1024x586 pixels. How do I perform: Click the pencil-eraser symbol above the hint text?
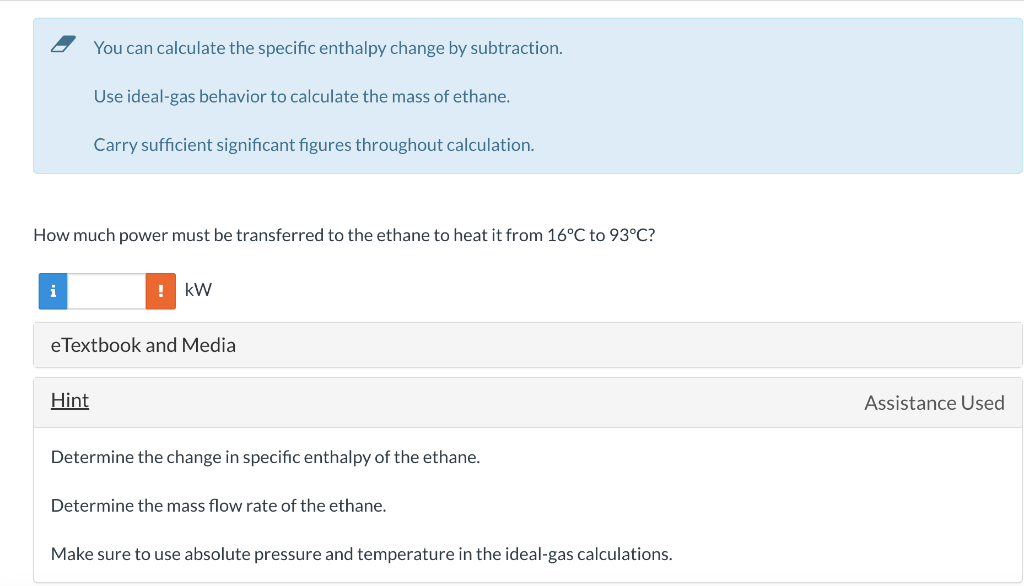pyautogui.click(x=61, y=43)
